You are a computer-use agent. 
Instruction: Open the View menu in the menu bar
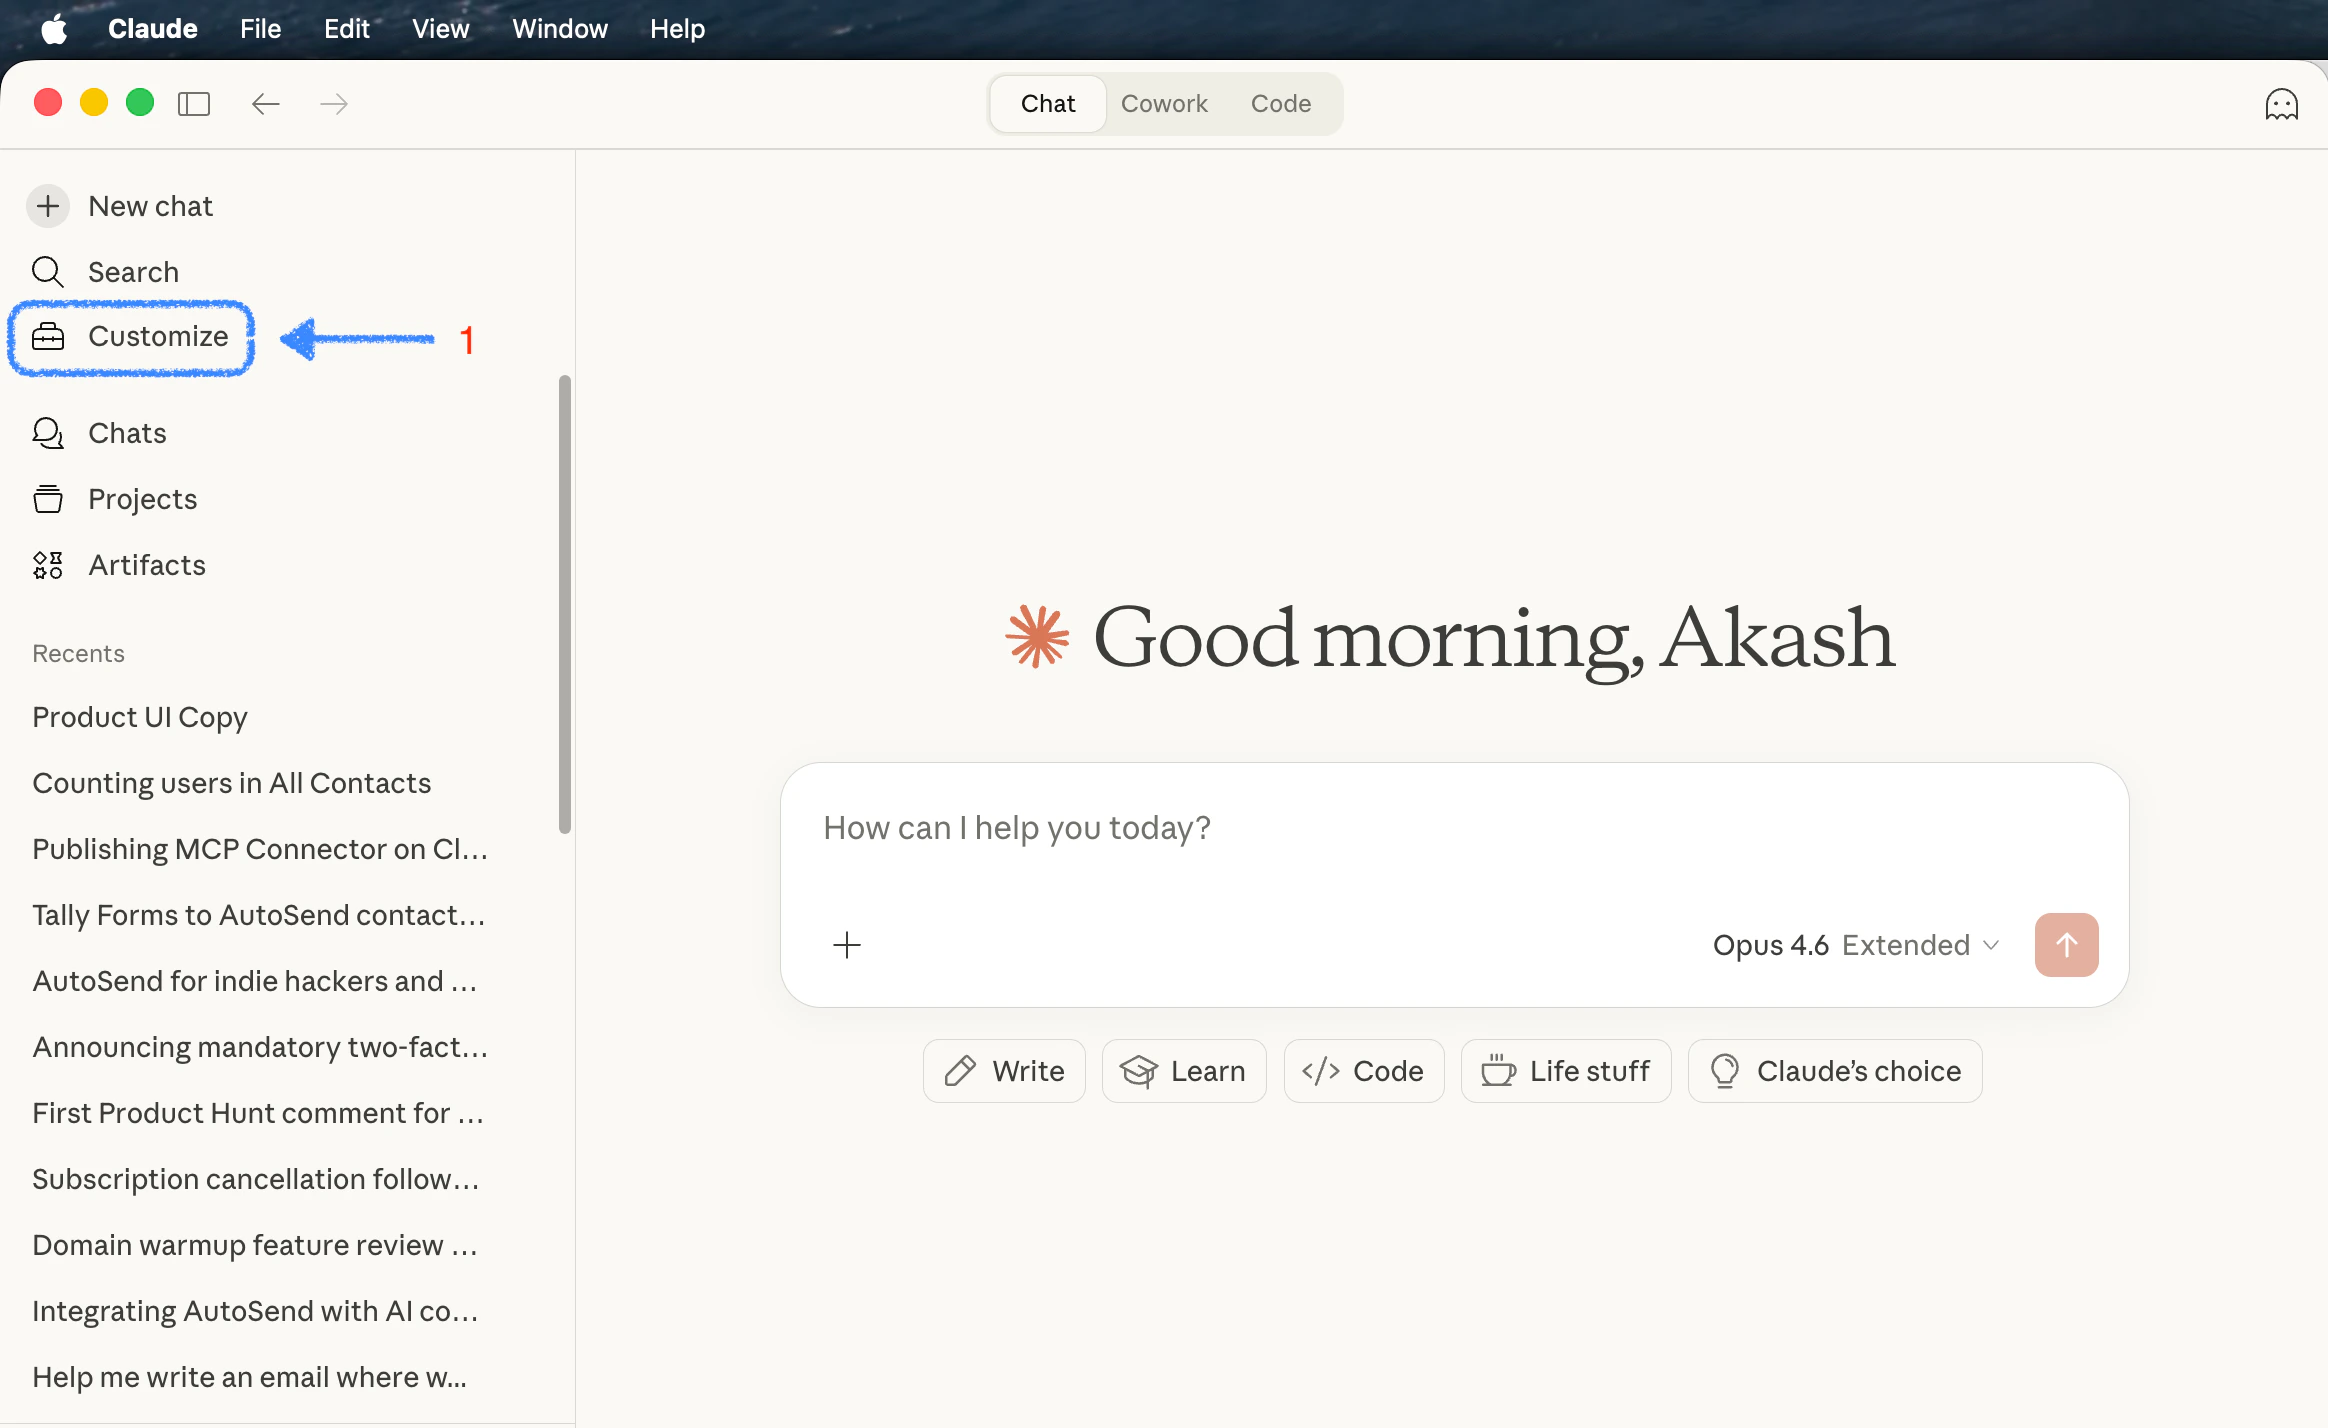(440, 29)
